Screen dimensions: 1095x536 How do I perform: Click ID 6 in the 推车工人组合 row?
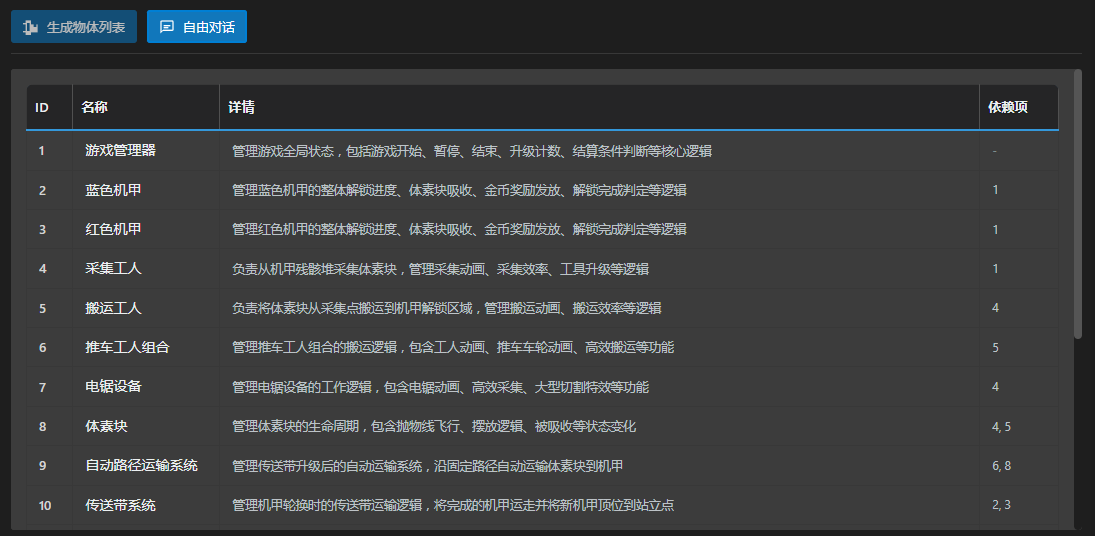click(x=42, y=348)
